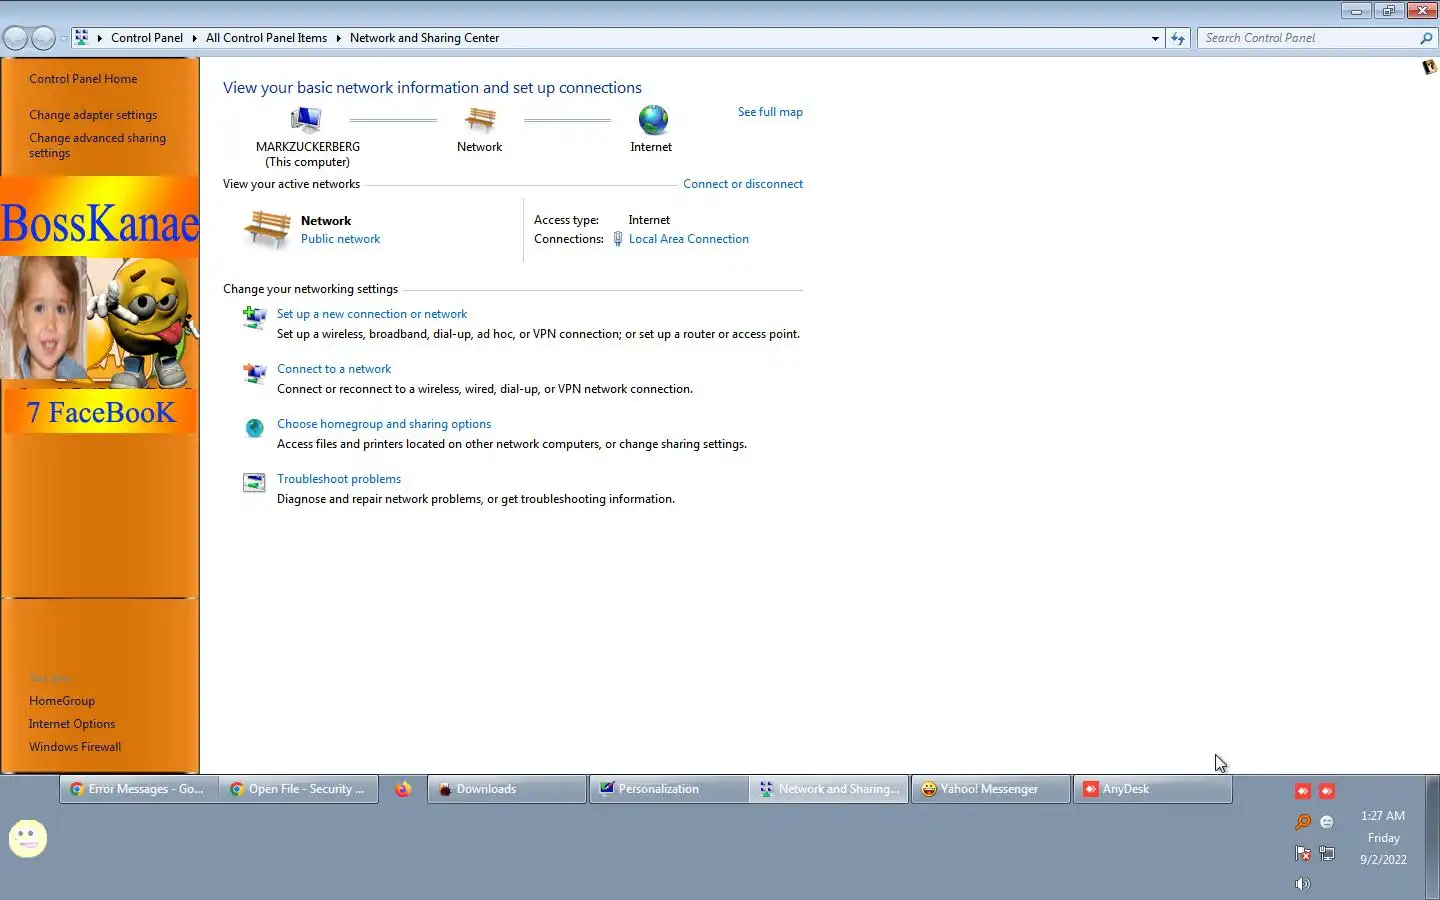Open the recent pages dropdown beside Forward
The width and height of the screenshot is (1440, 900).
(63, 38)
